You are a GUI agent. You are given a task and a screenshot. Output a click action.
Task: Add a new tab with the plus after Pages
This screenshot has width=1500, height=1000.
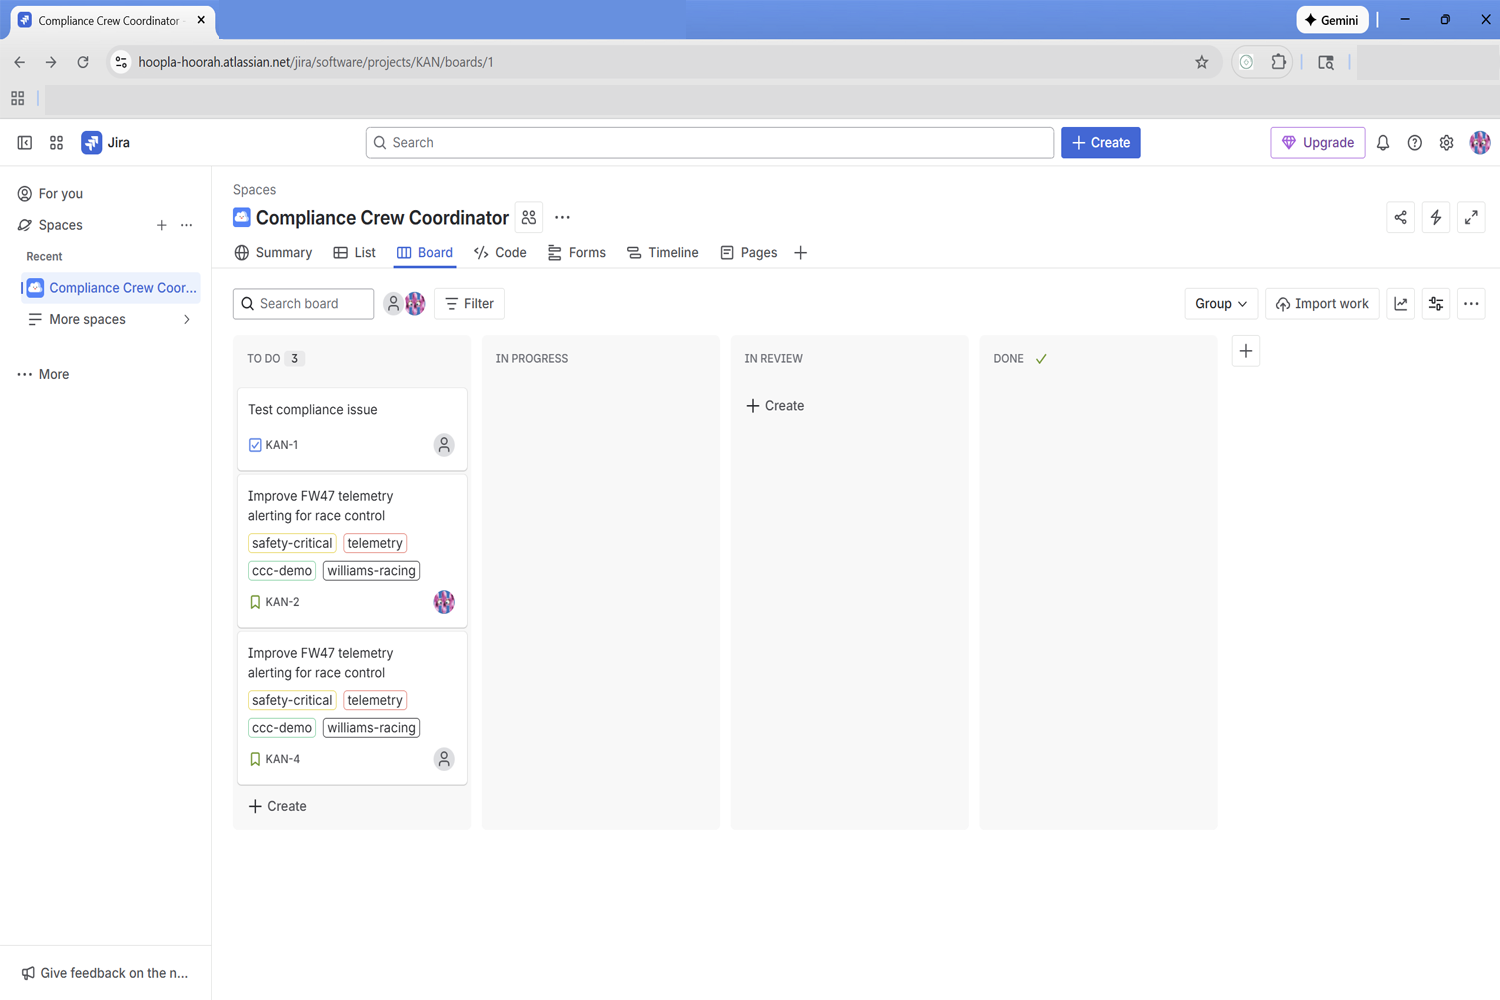coord(801,253)
